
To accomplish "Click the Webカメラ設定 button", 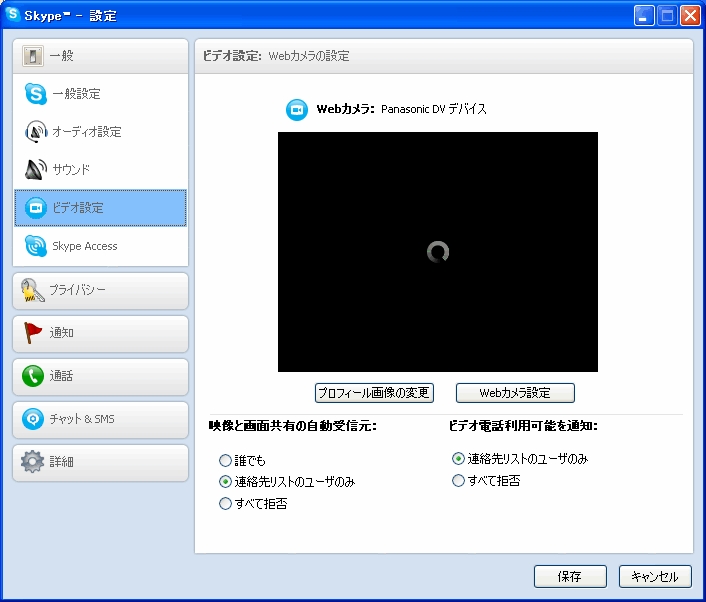I will 515,393.
